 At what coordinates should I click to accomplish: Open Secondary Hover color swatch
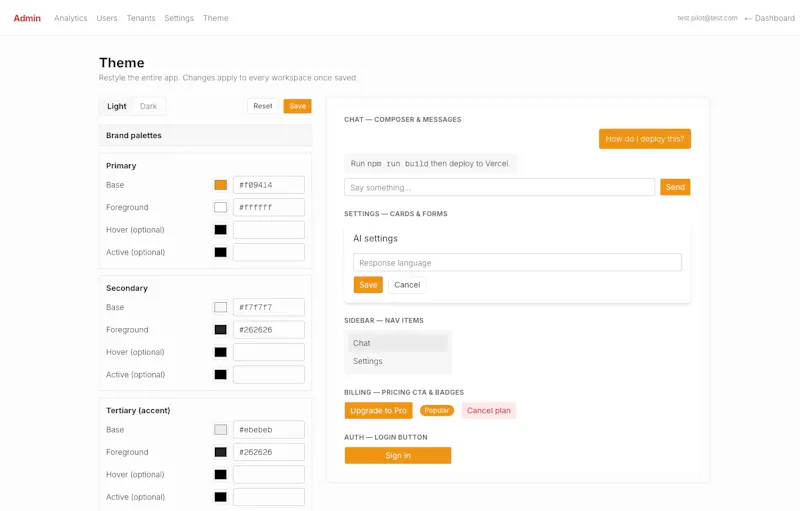220,352
